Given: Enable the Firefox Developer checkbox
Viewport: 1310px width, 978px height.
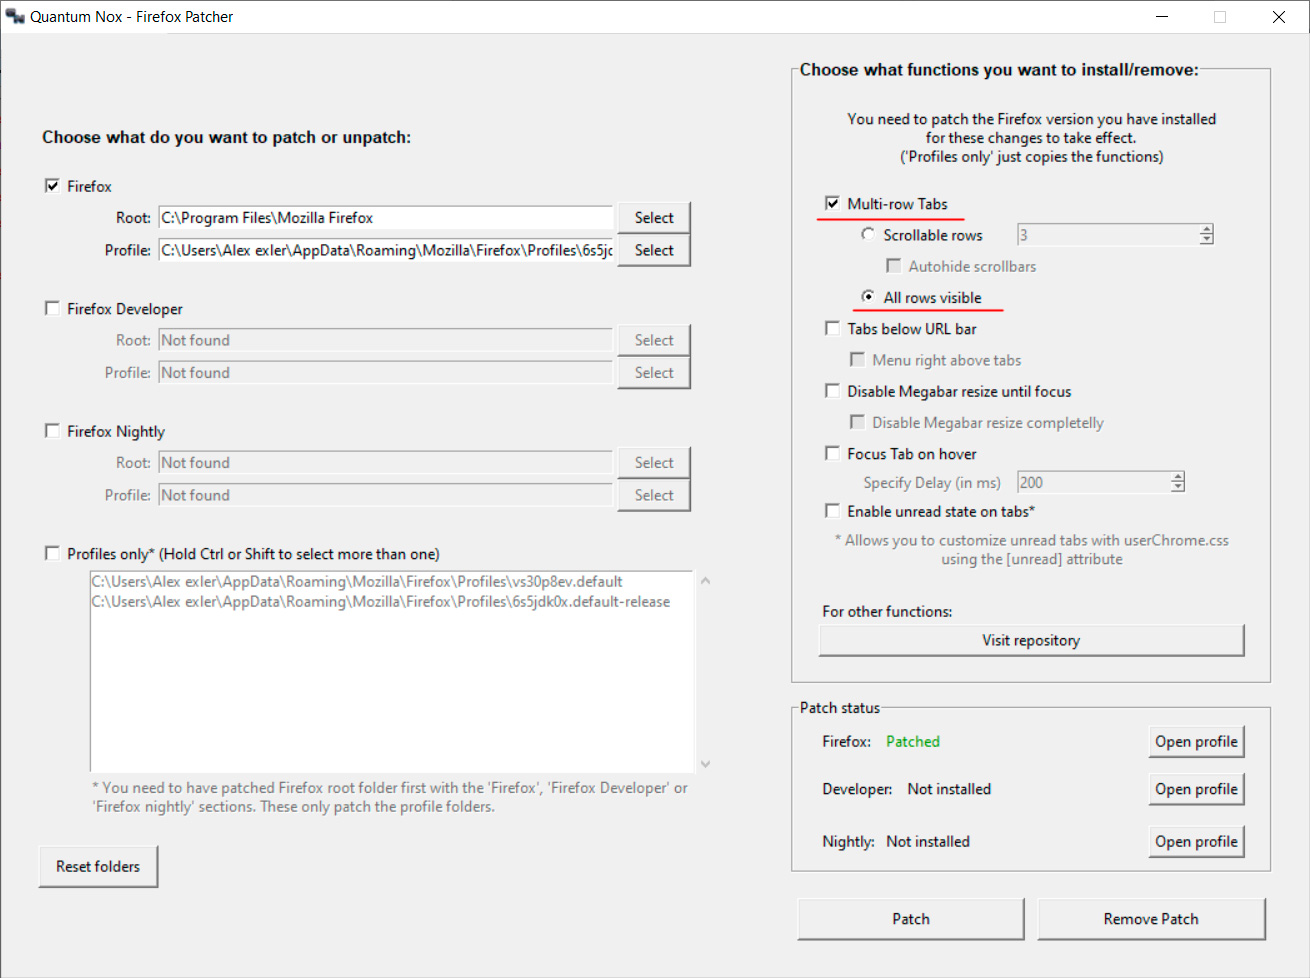Looking at the screenshot, I should click(x=52, y=309).
